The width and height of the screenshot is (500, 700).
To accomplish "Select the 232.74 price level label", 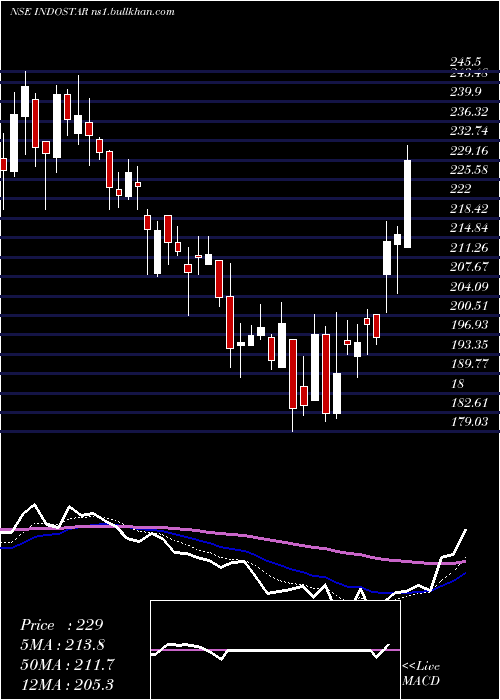I will coord(469,131).
